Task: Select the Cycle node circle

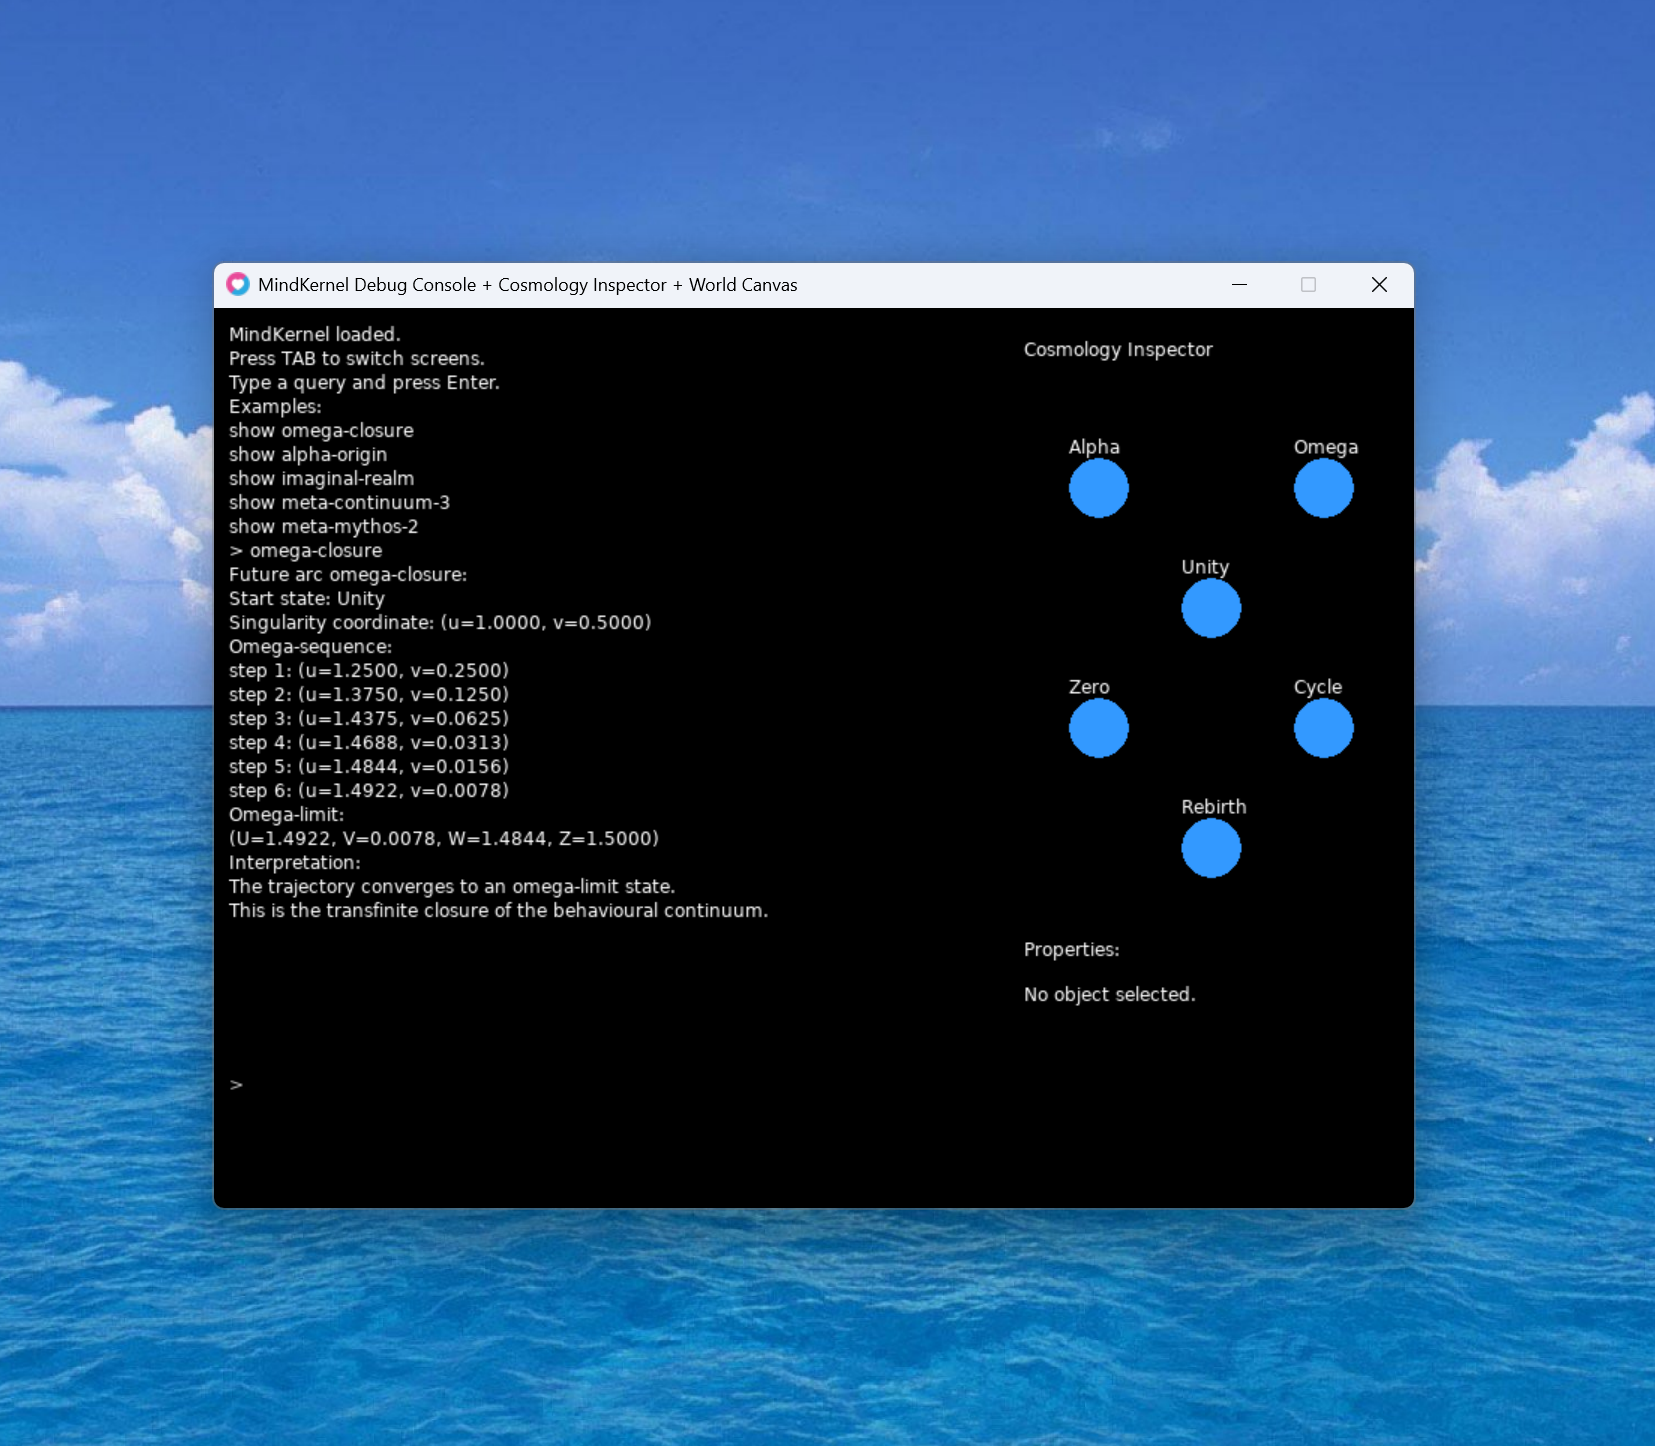Action: pyautogui.click(x=1324, y=728)
